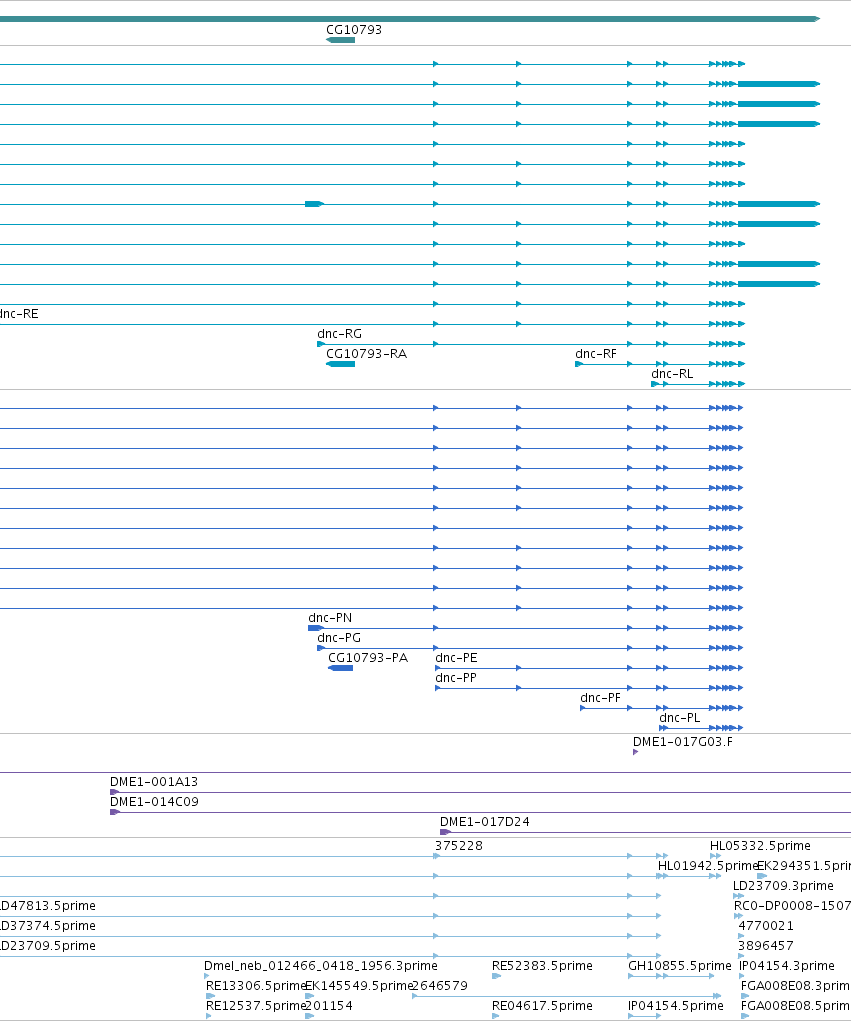
Task: Select the dnc-PF protein label
Action: point(600,699)
